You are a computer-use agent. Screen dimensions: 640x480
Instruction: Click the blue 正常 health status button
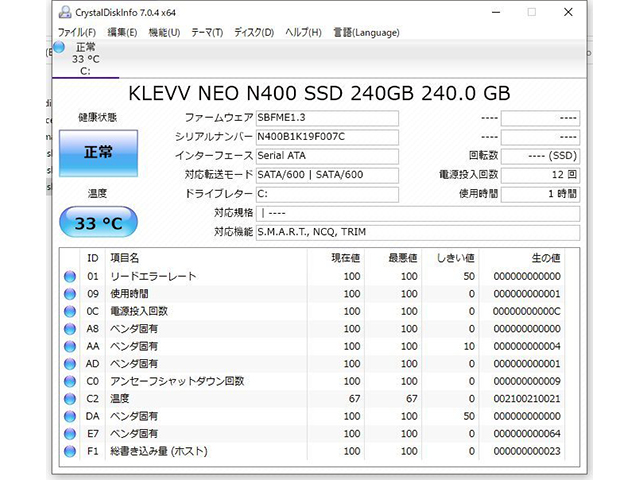(98, 153)
